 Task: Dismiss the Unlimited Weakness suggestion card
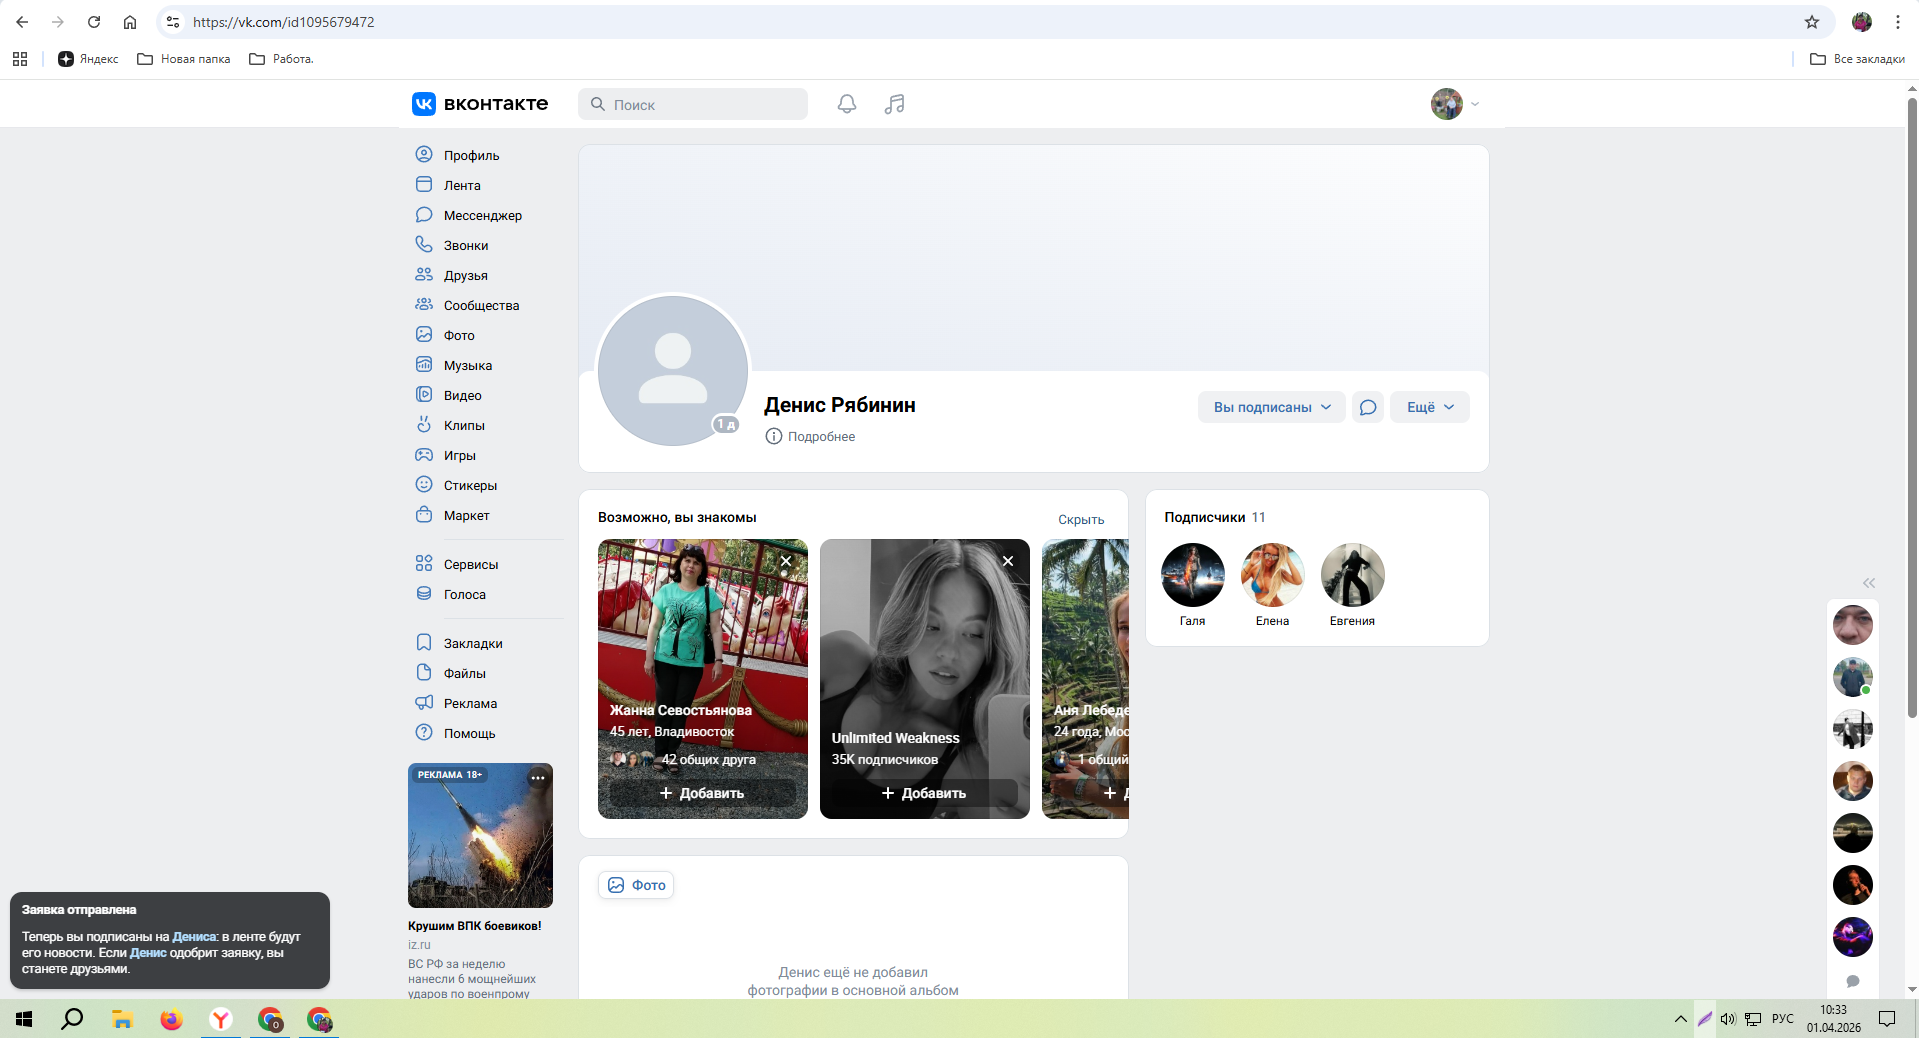(1008, 561)
